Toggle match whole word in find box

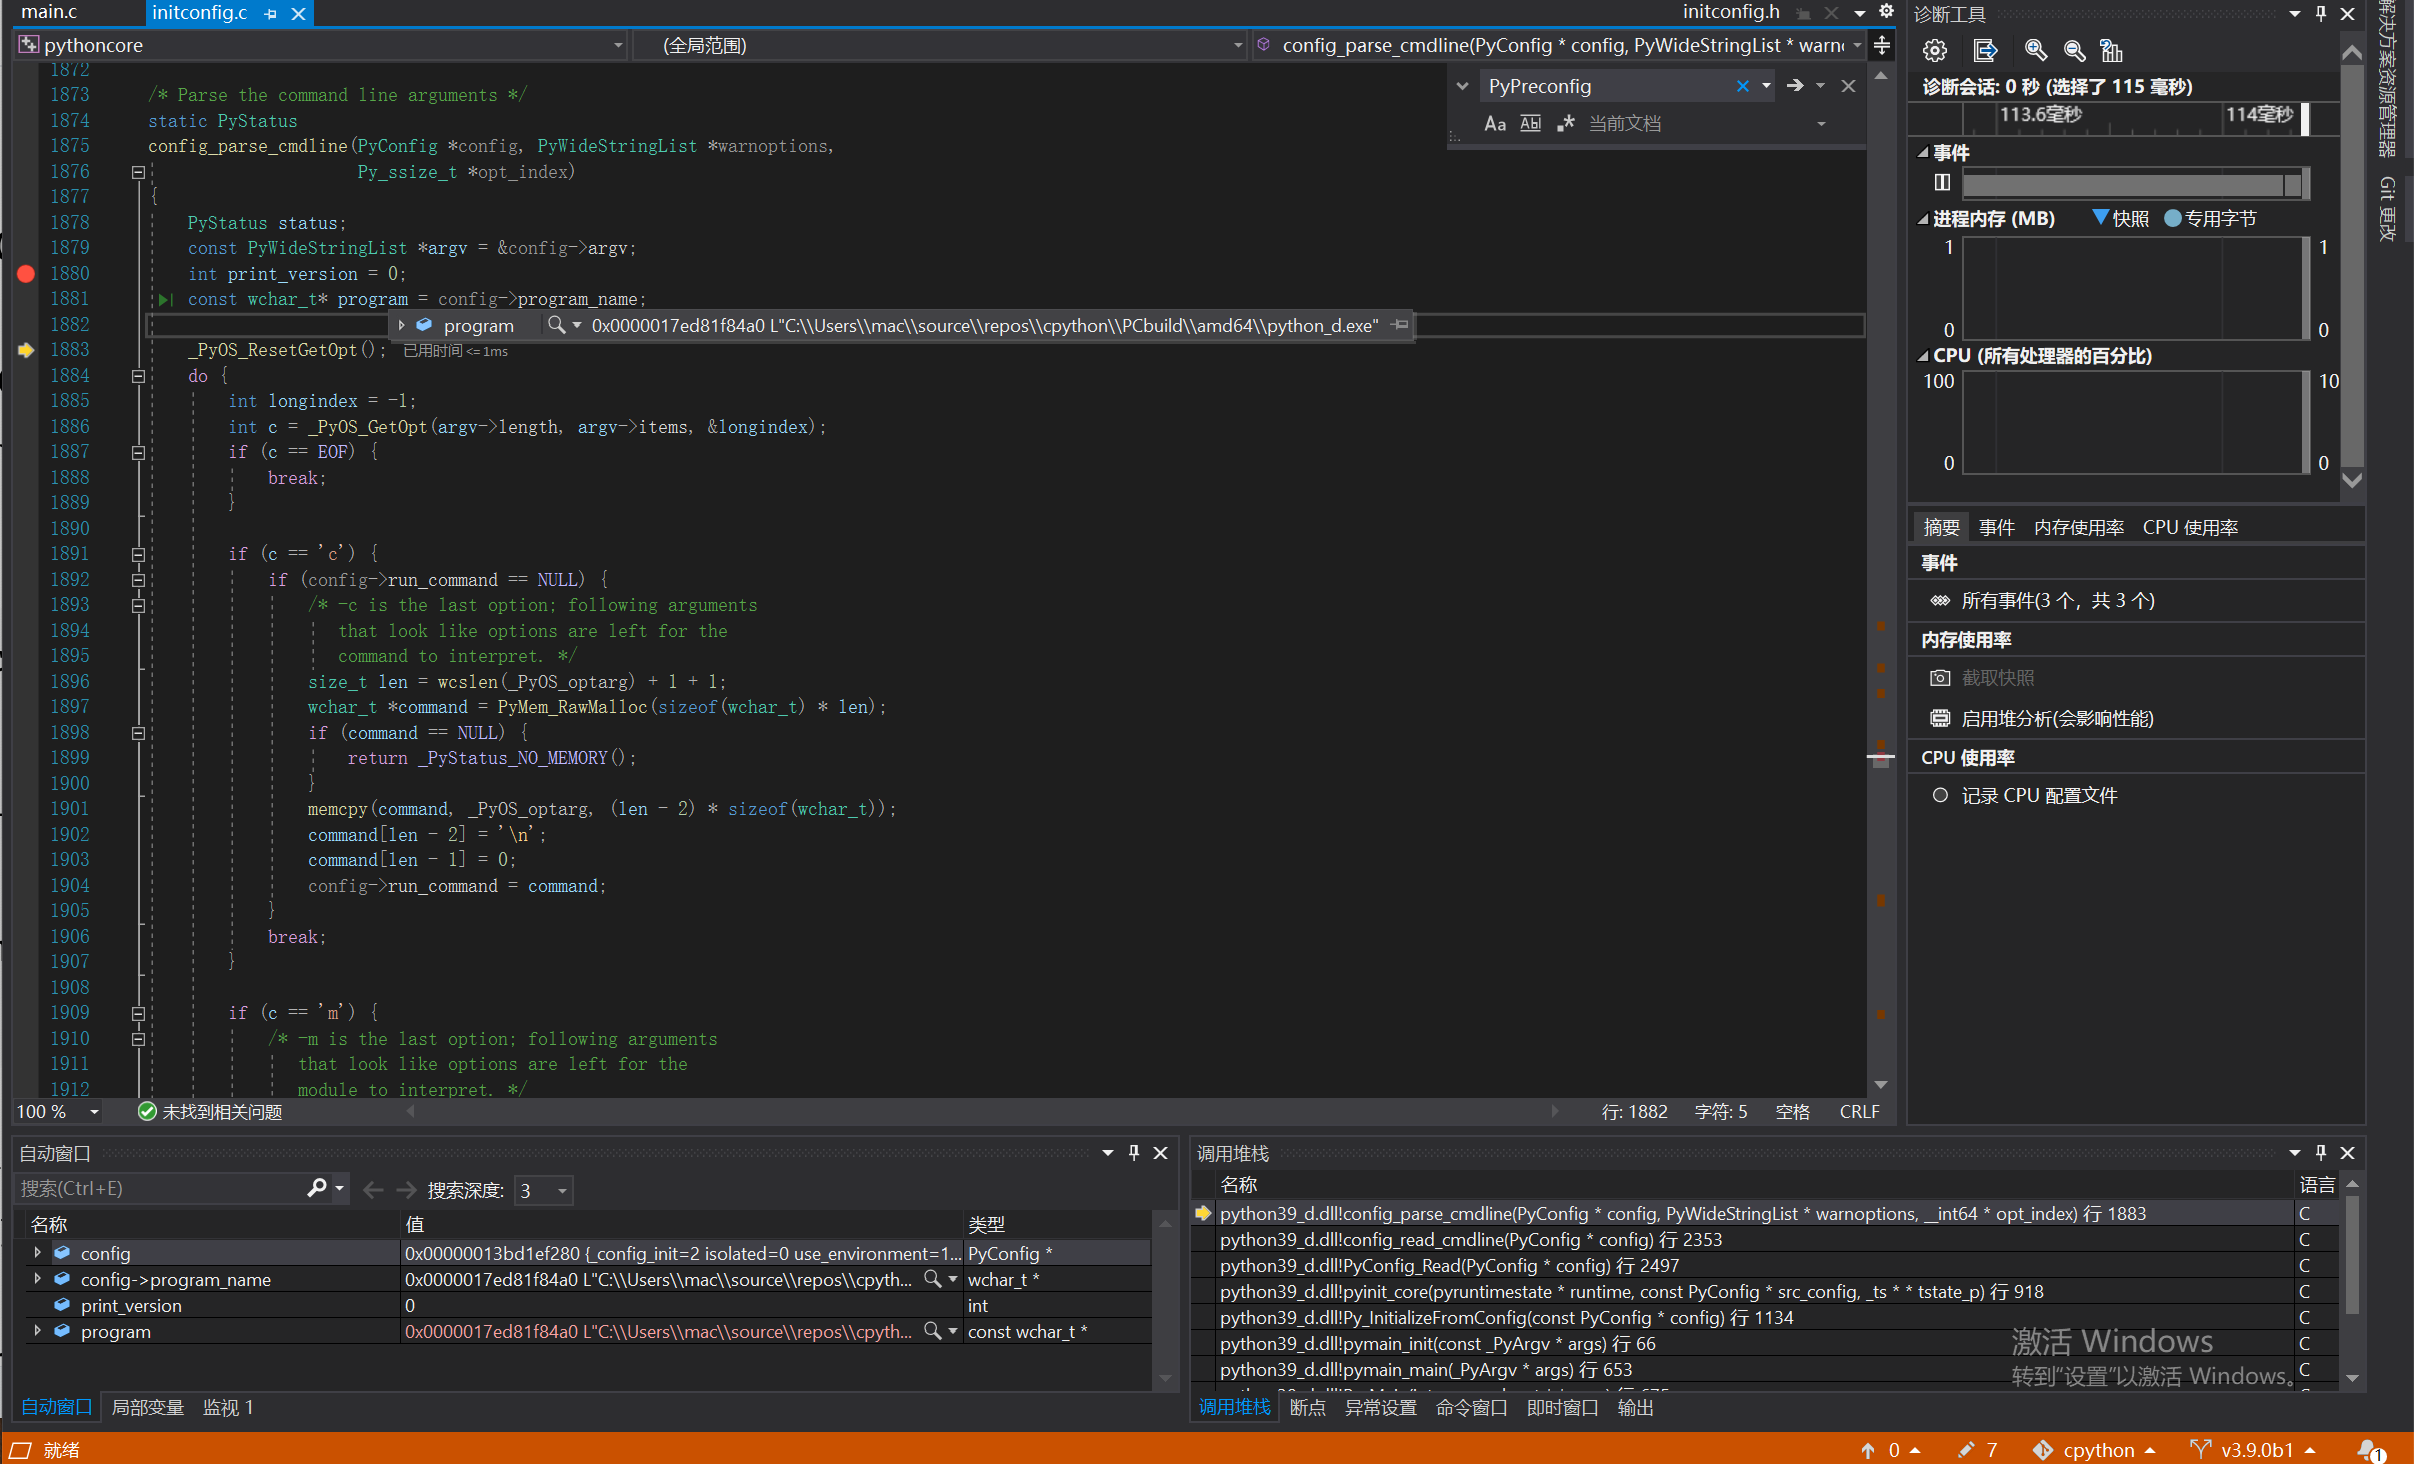pos(1530,123)
